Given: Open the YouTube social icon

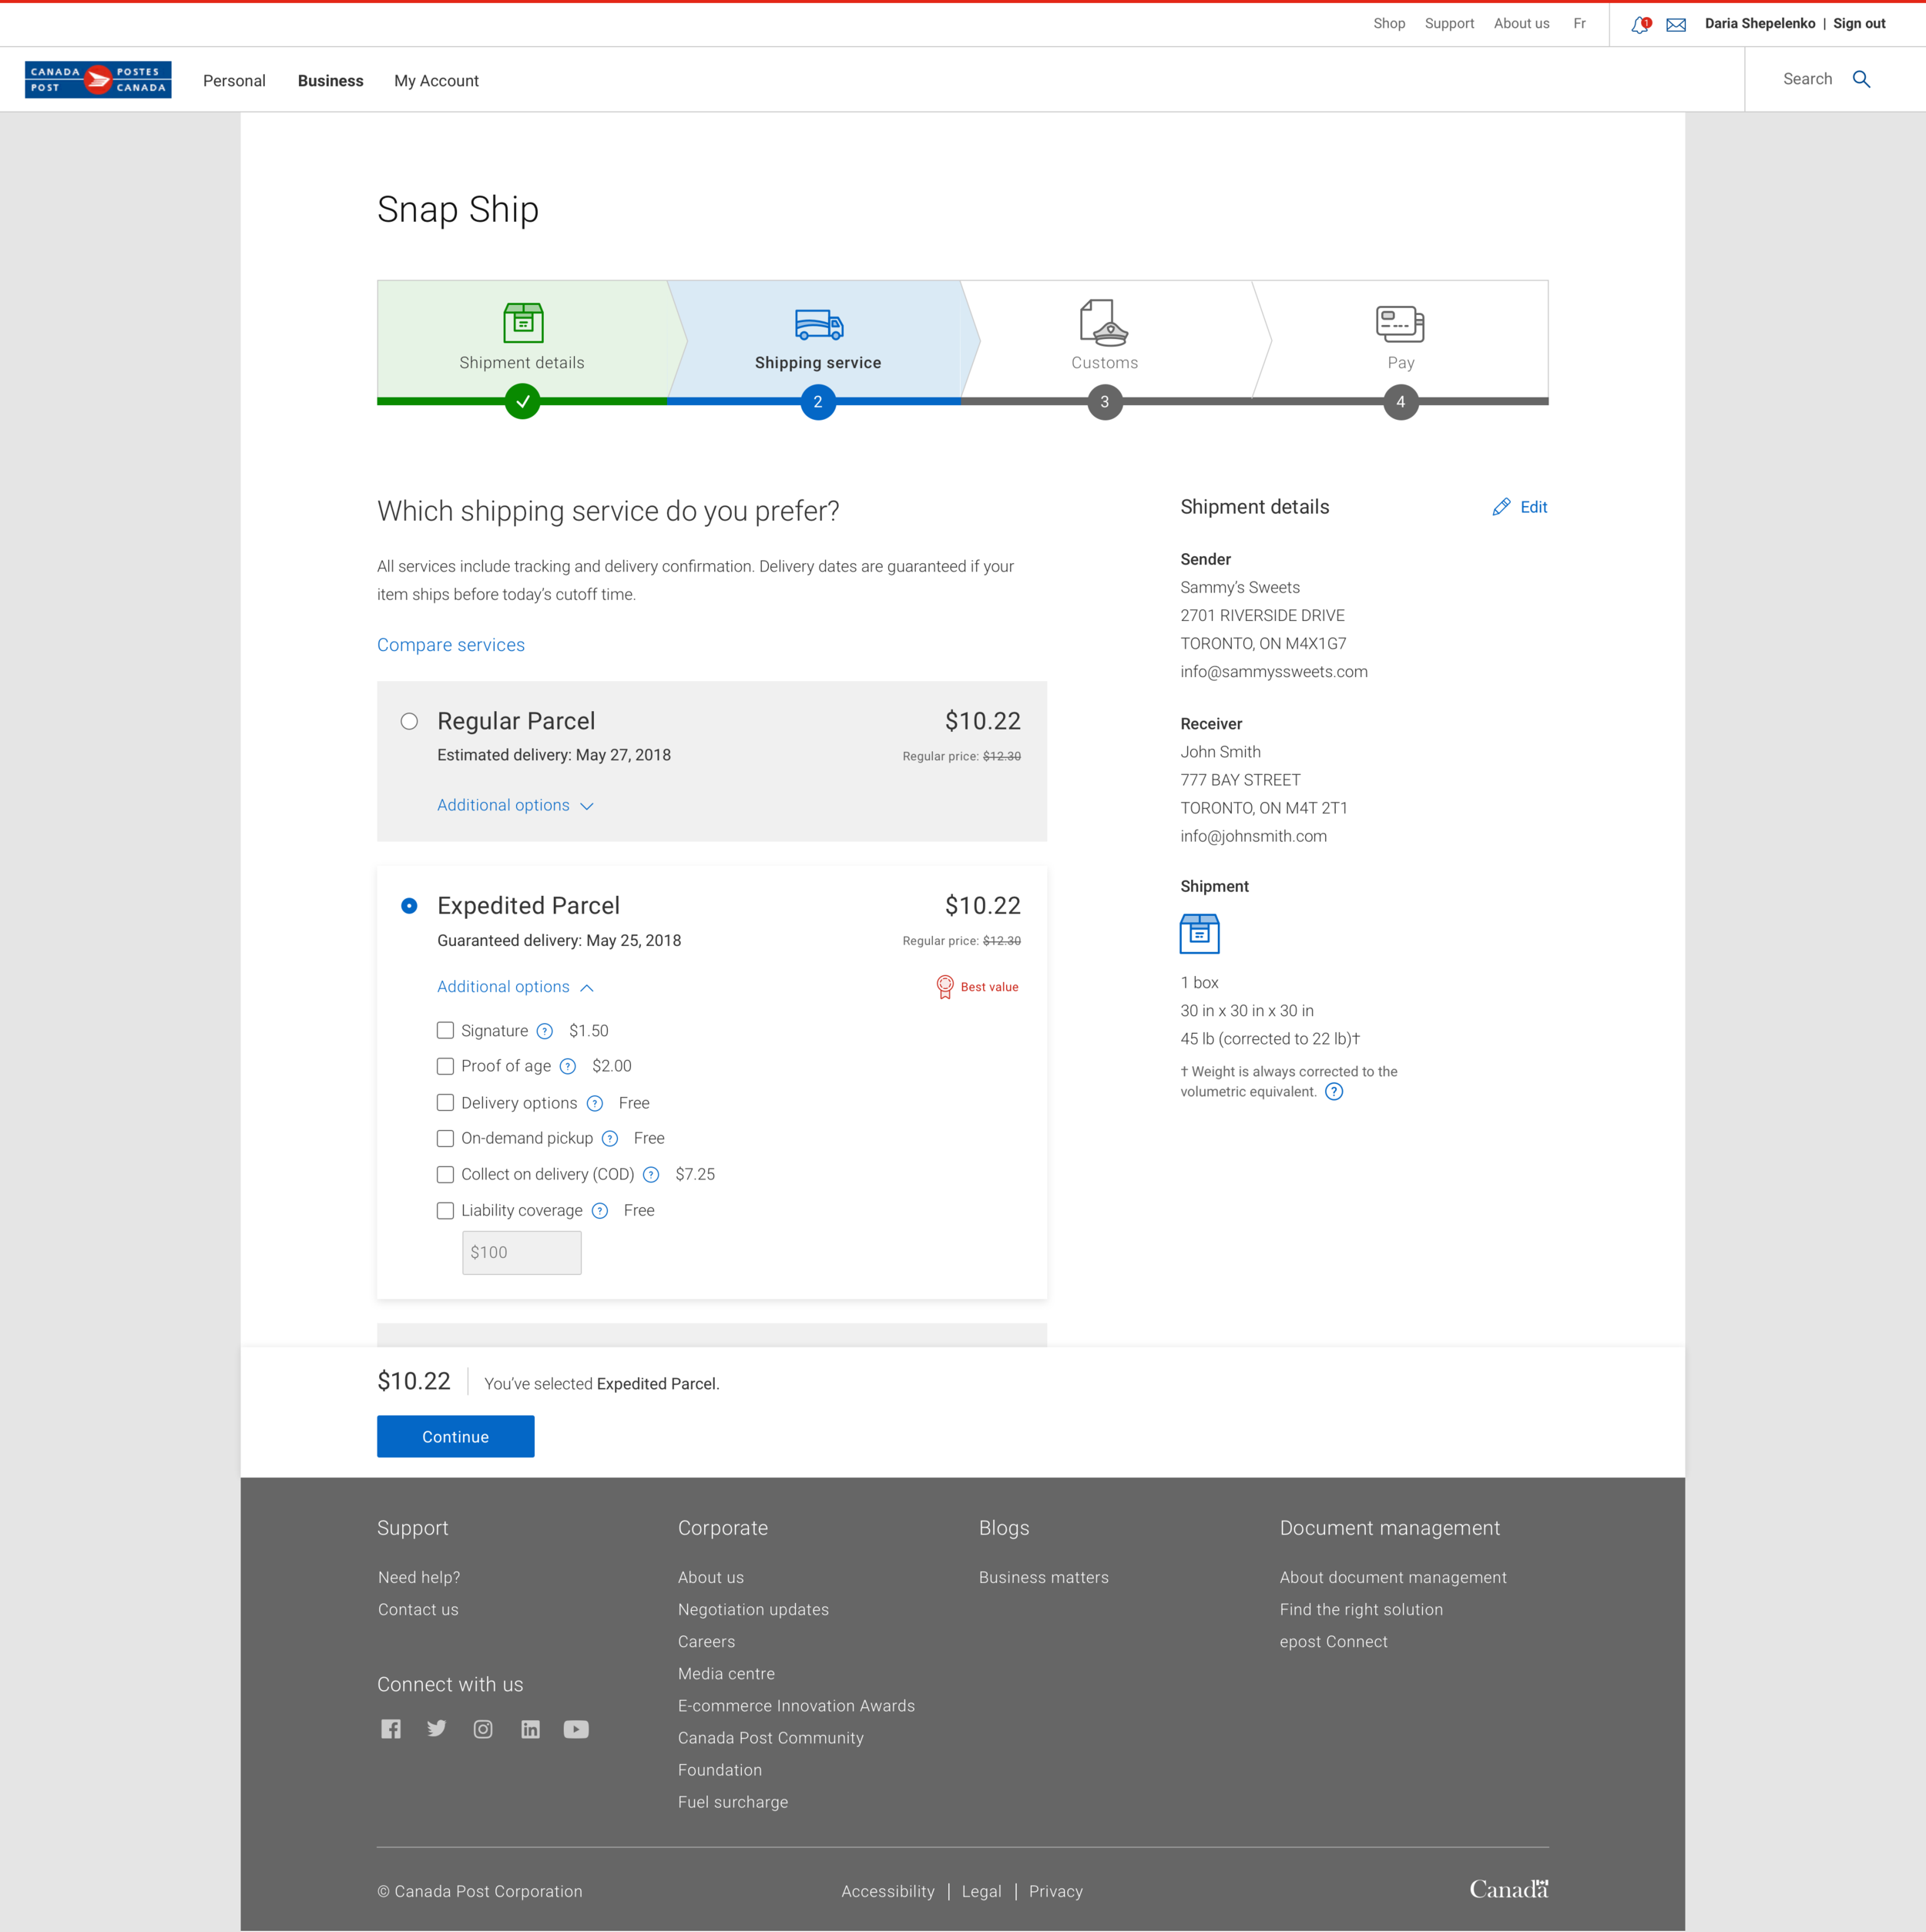Looking at the screenshot, I should point(576,1729).
